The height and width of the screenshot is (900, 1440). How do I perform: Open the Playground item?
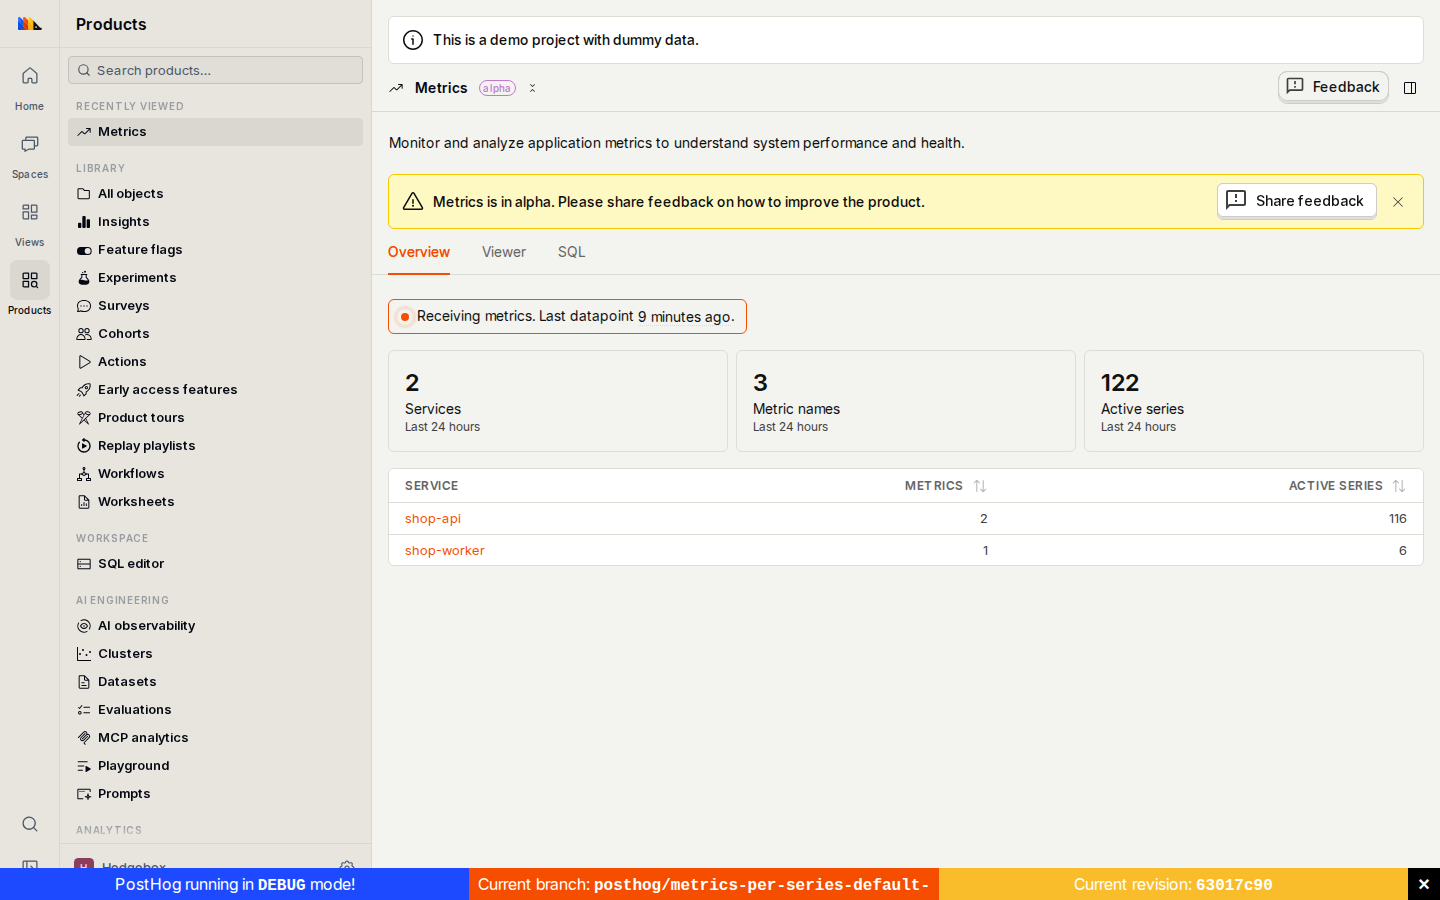215,766
